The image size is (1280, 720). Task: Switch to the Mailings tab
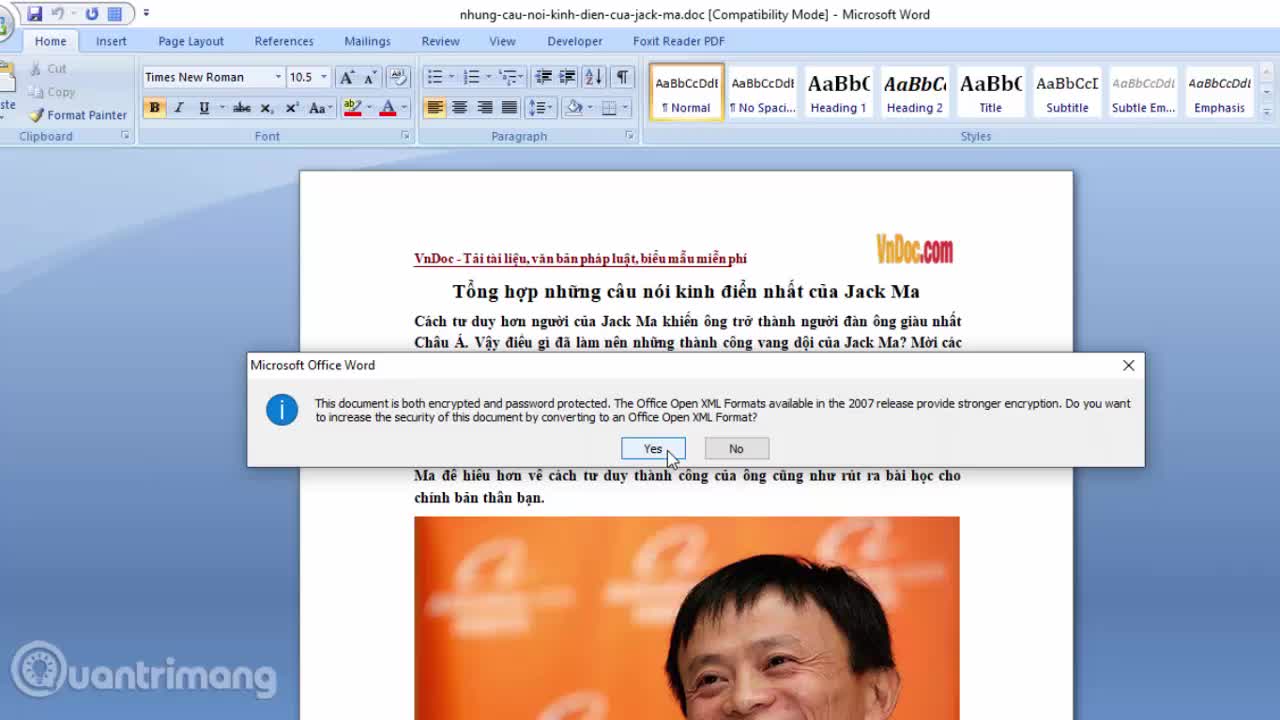[367, 41]
